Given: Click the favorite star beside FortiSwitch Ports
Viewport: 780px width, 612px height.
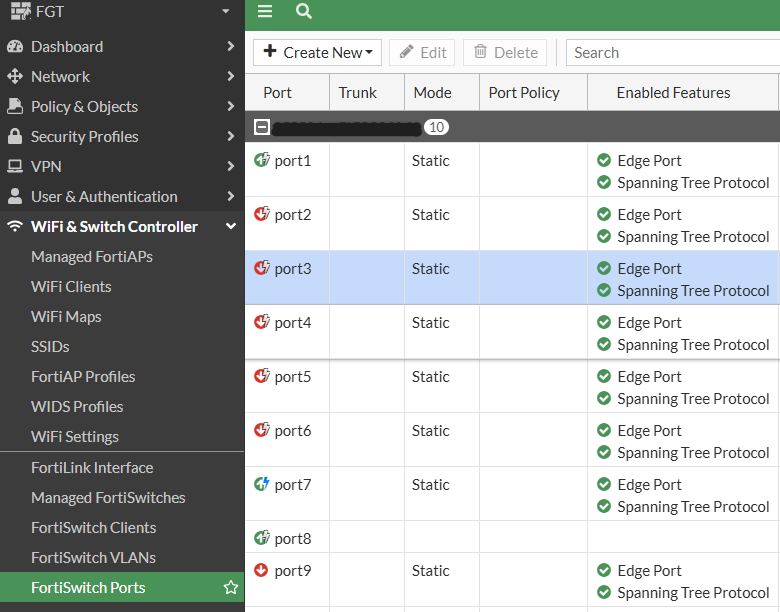Looking at the screenshot, I should (231, 587).
